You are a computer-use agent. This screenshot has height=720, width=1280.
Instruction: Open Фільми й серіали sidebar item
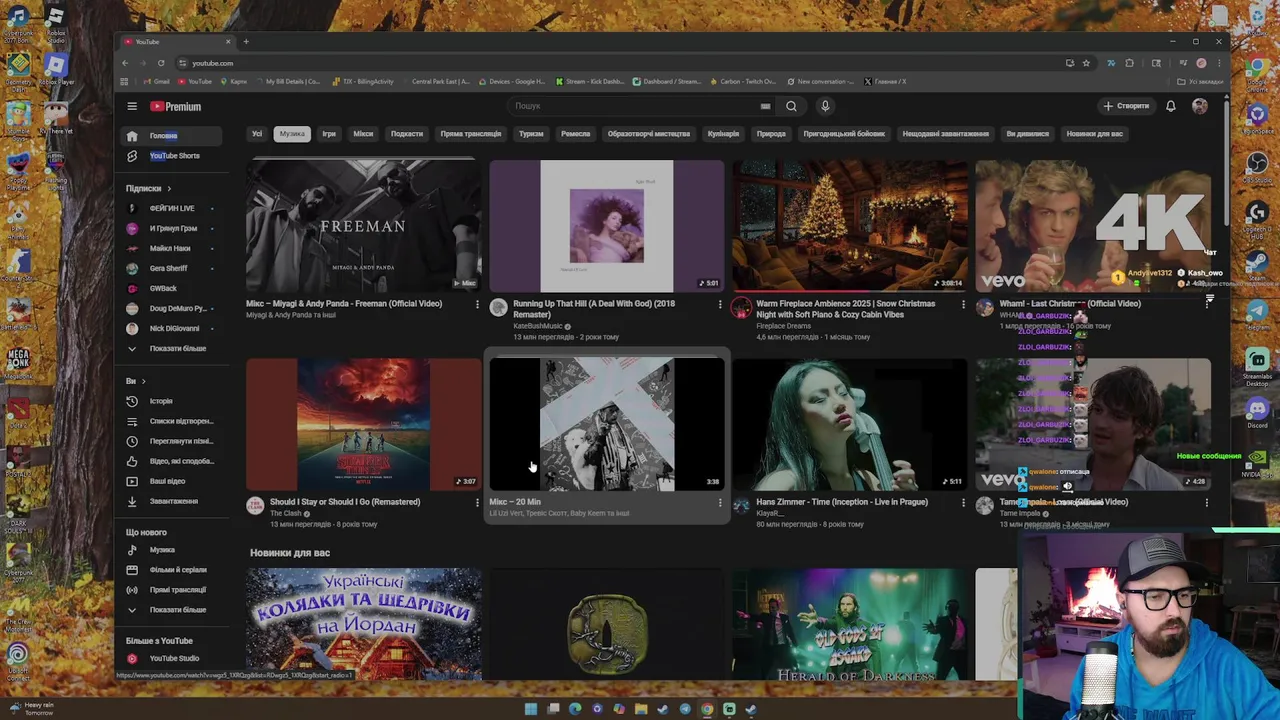[x=171, y=569]
